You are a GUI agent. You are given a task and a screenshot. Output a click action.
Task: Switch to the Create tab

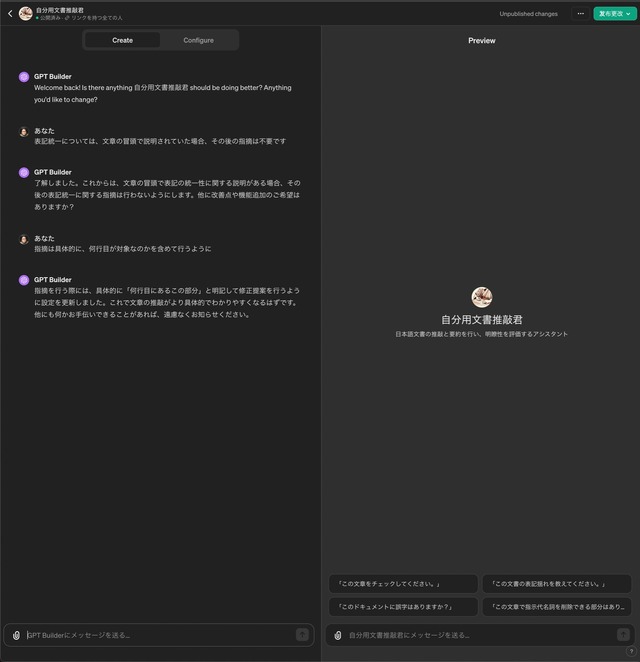[x=122, y=40]
